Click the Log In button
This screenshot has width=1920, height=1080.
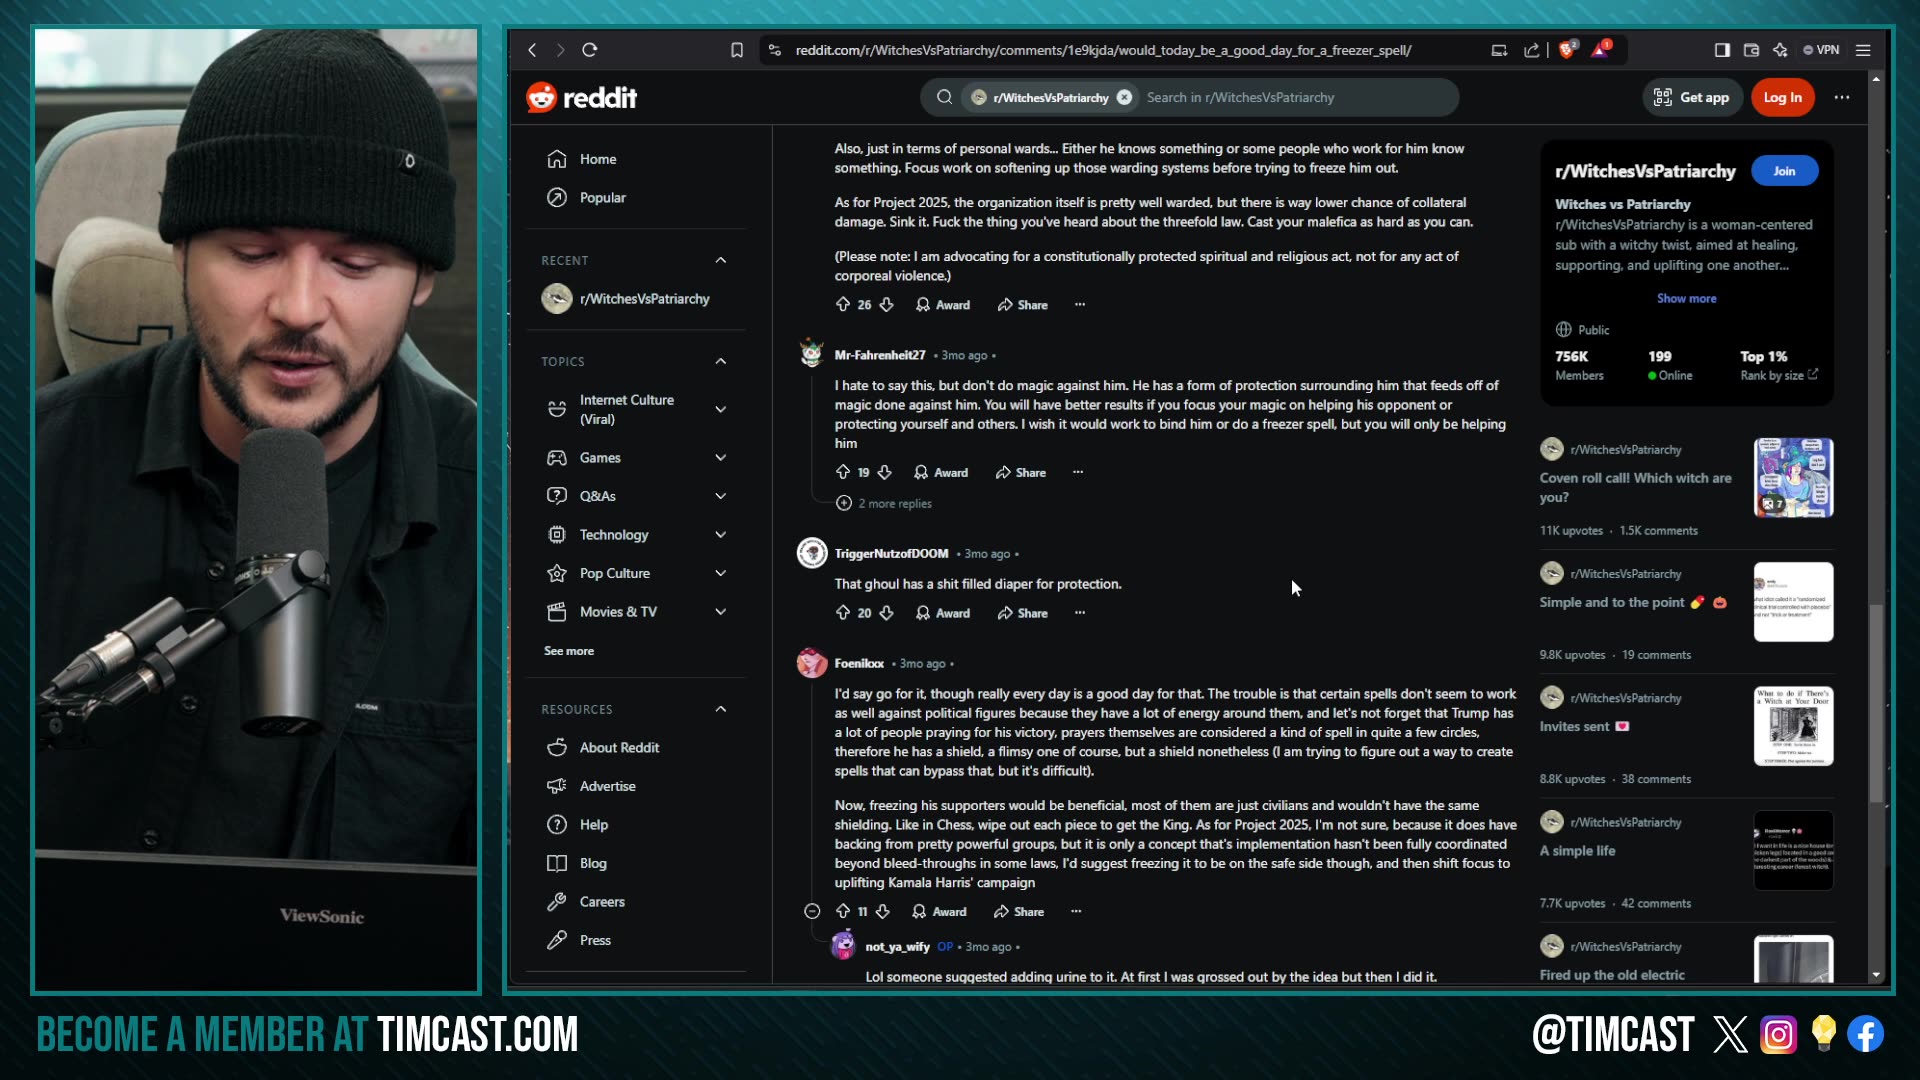1782,97
